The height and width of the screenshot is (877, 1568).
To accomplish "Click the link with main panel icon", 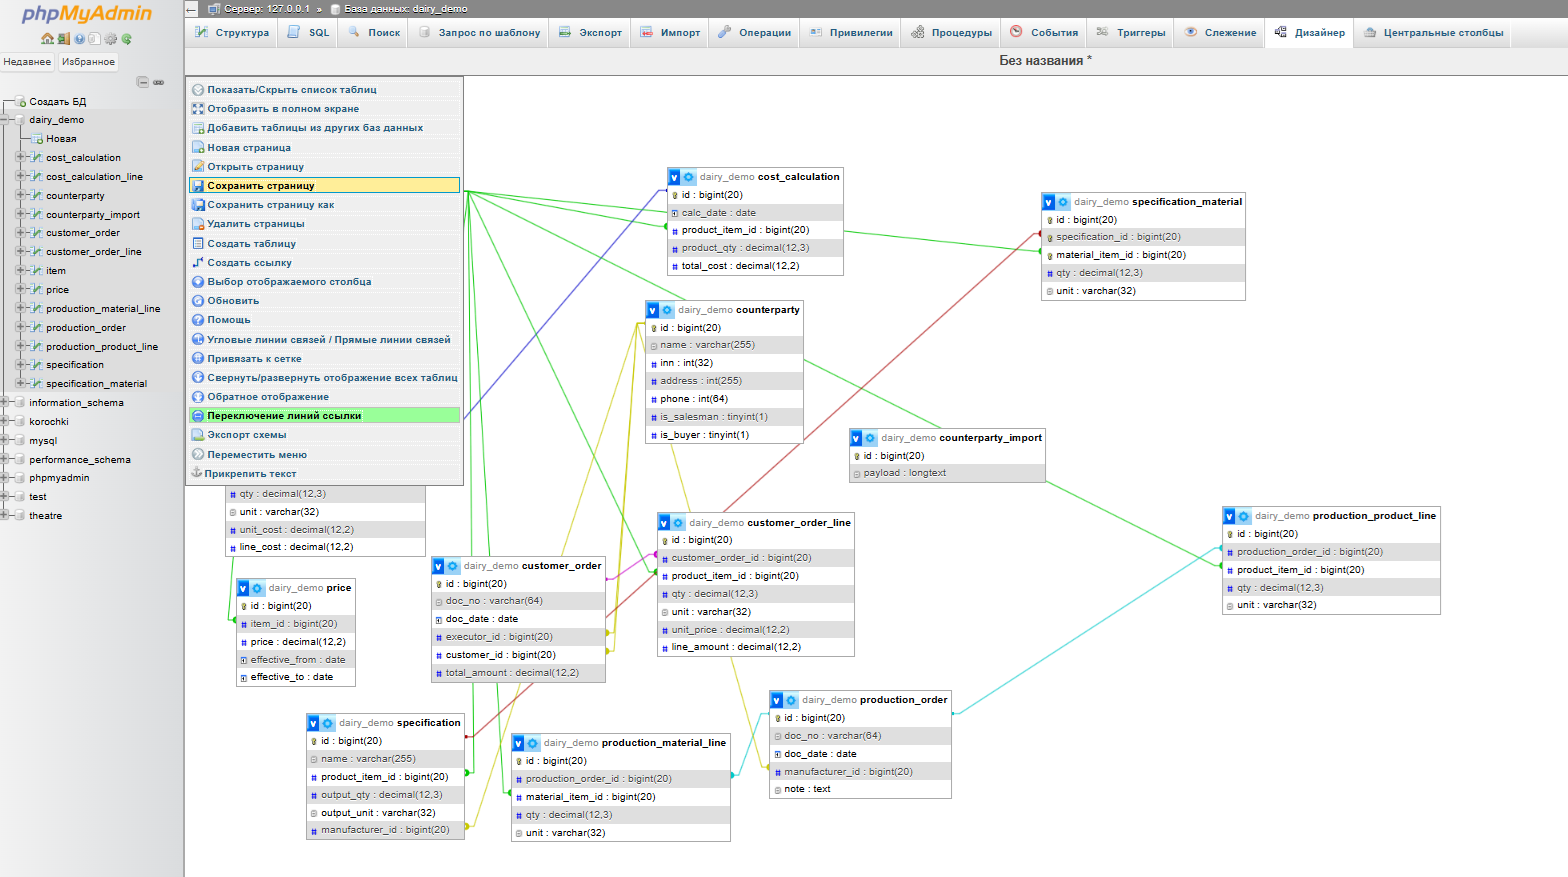I will (x=158, y=82).
